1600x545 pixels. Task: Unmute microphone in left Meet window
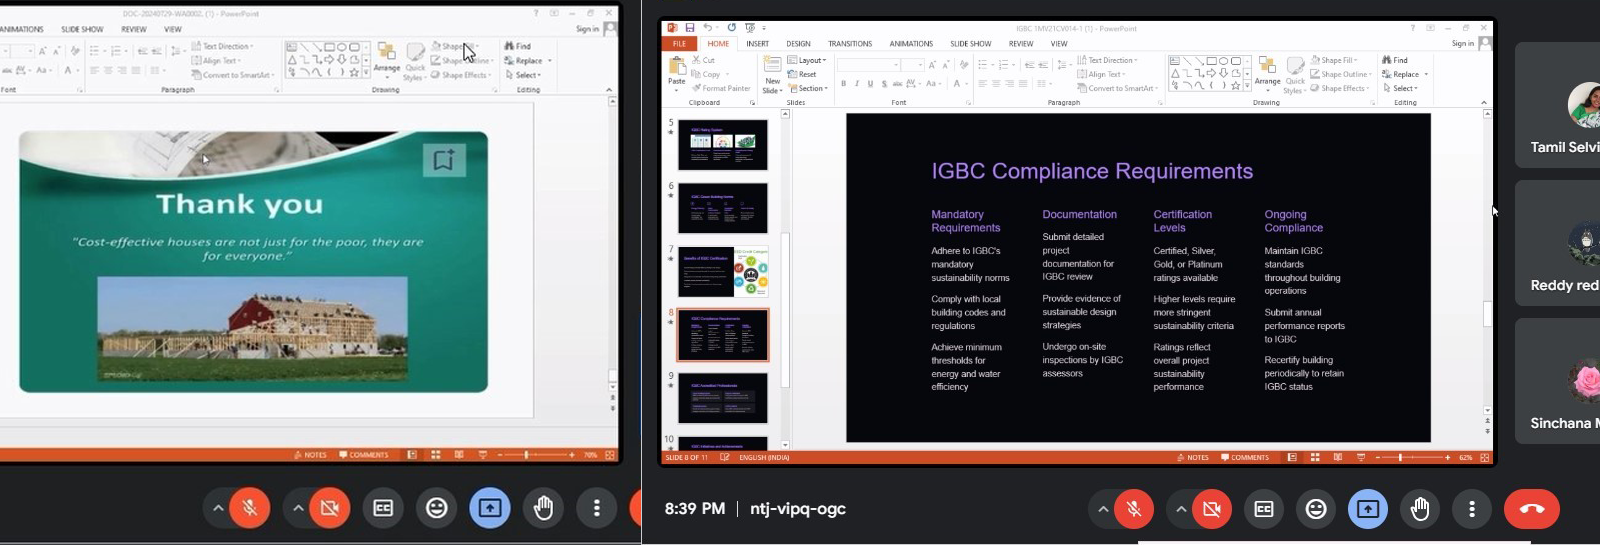(250, 508)
